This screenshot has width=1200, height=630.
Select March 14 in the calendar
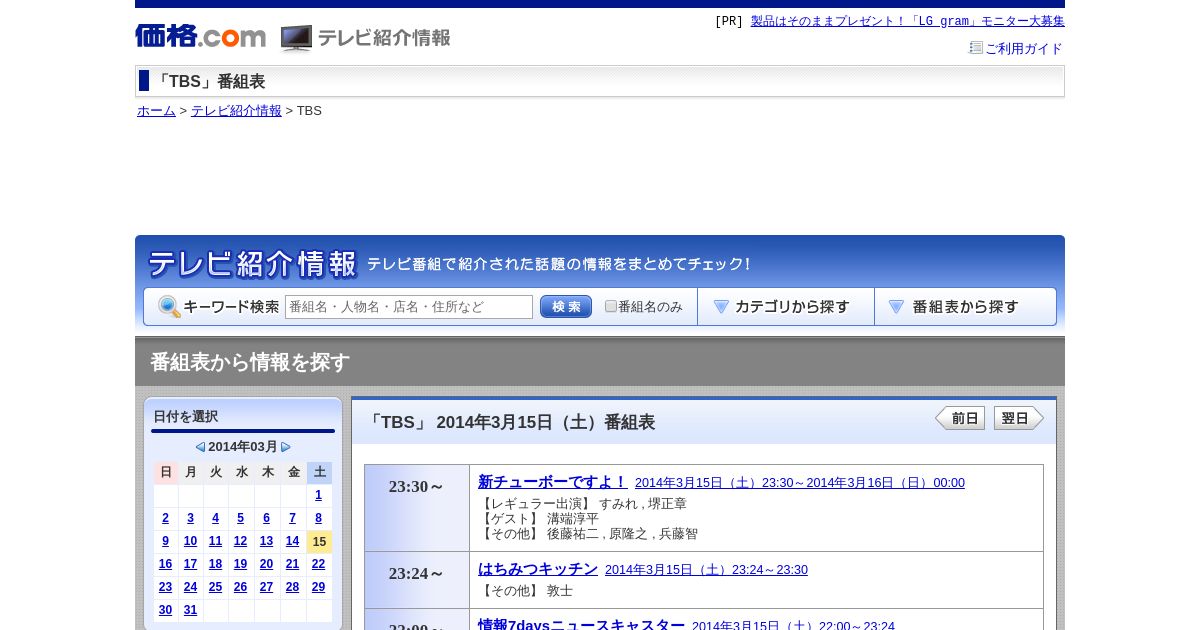[x=292, y=541]
